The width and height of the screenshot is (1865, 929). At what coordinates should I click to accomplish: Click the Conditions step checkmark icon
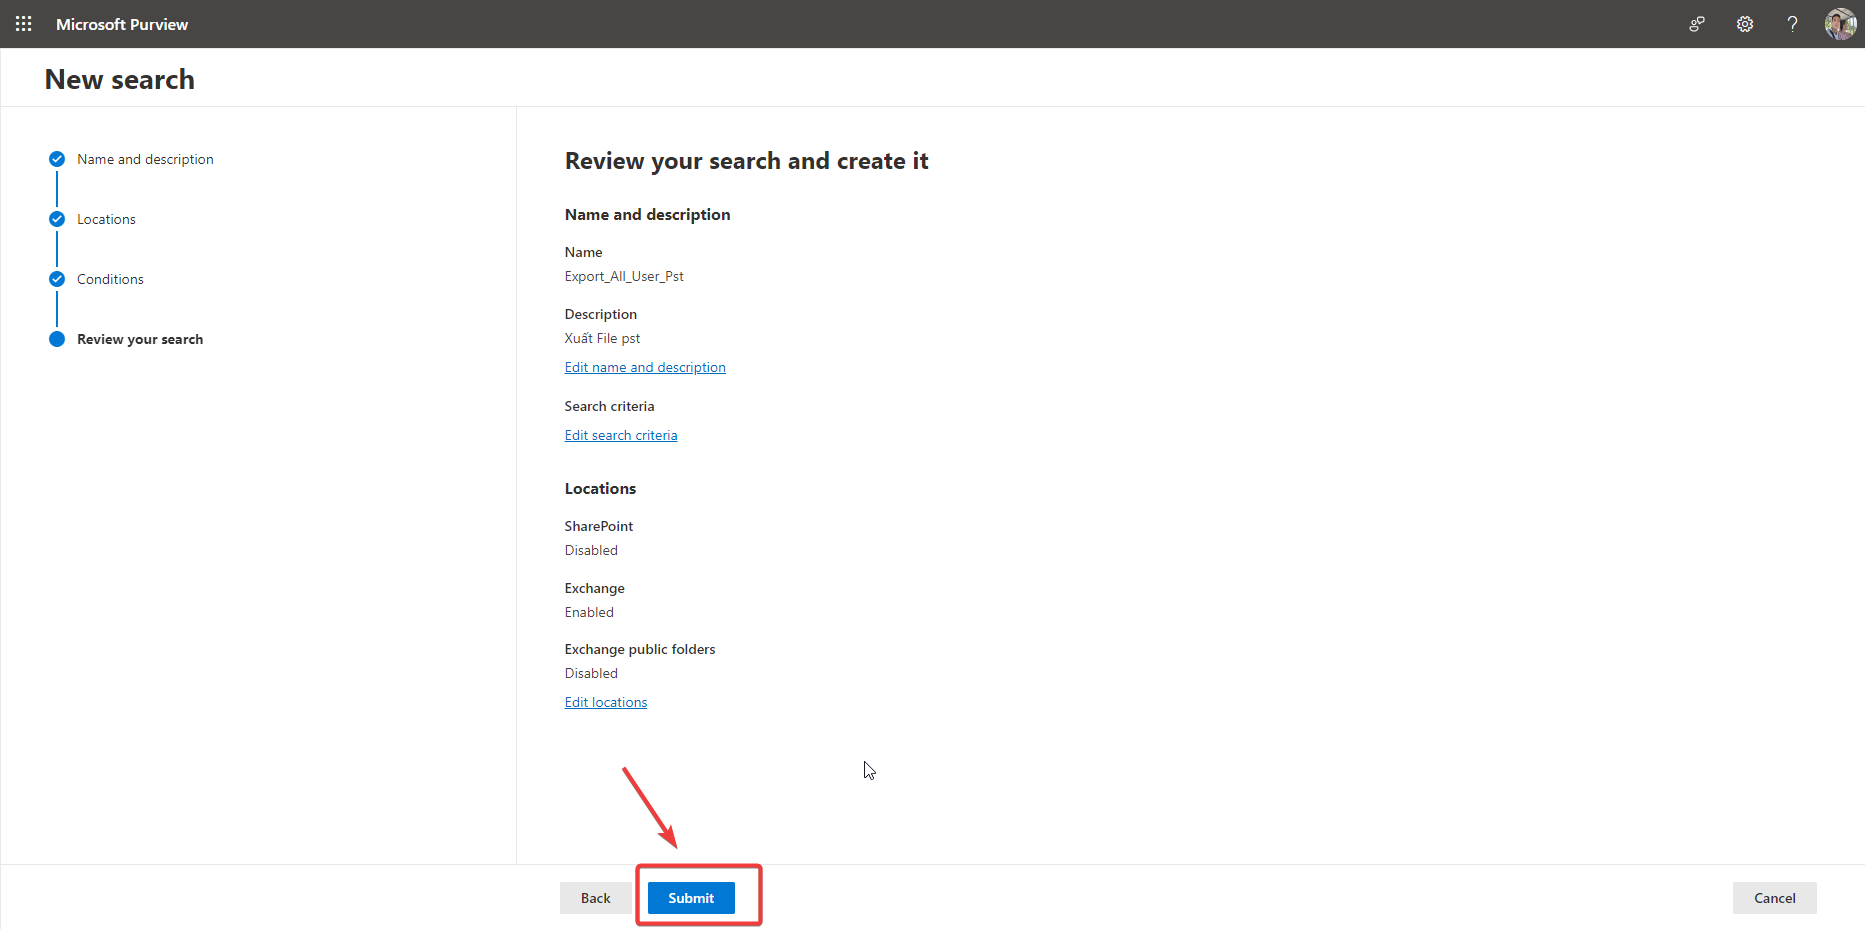pos(57,279)
